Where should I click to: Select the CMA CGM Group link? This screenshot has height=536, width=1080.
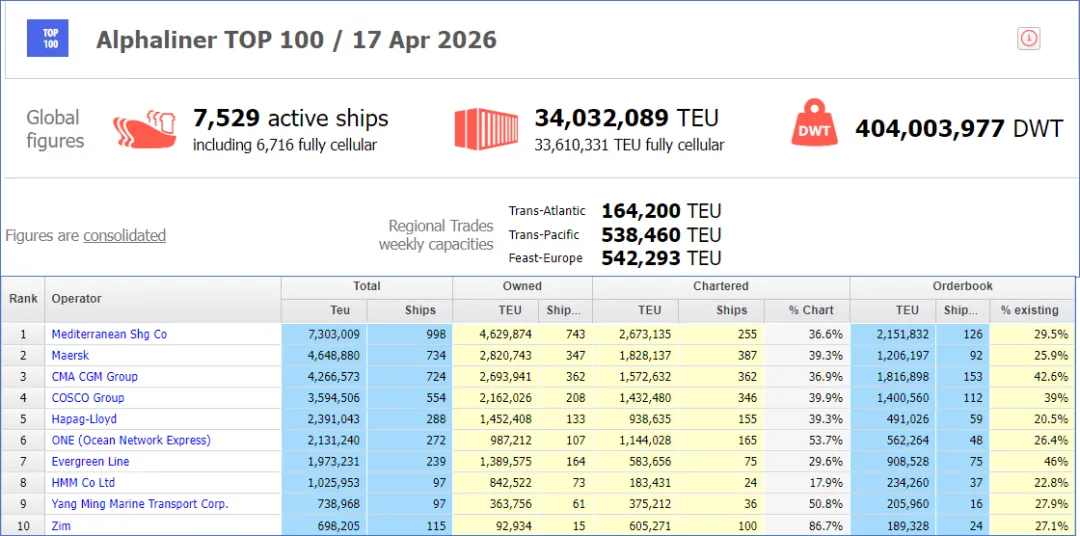coord(94,377)
